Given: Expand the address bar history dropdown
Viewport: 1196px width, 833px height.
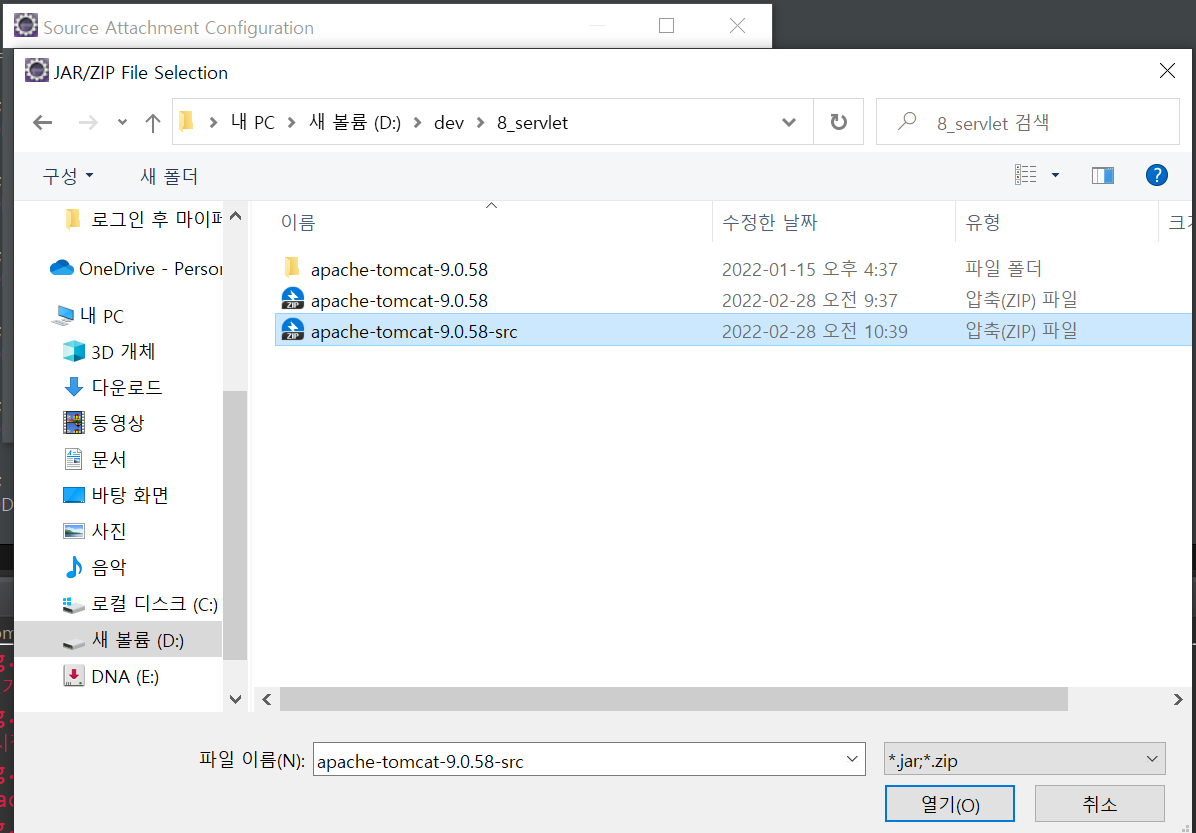Looking at the screenshot, I should [789, 122].
